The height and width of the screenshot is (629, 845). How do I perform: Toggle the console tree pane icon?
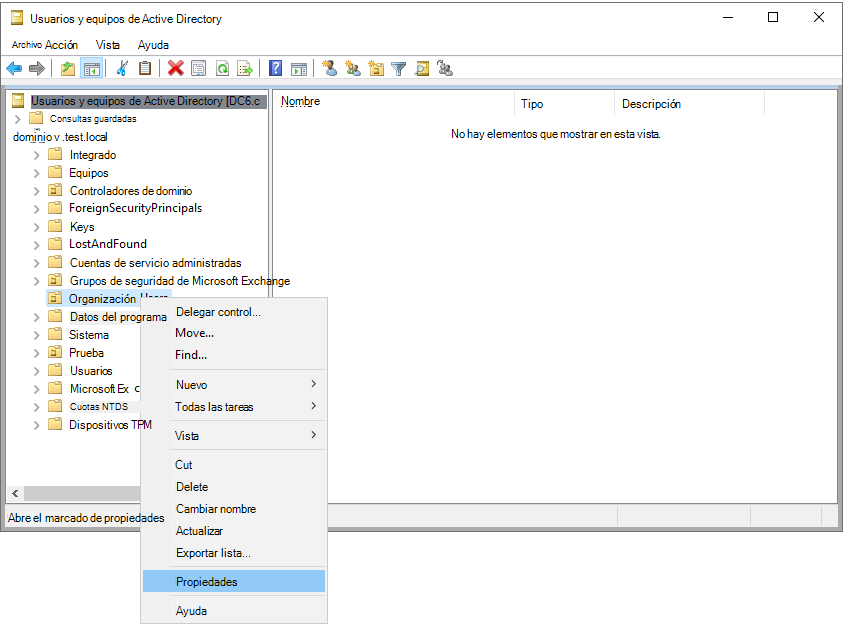click(92, 68)
